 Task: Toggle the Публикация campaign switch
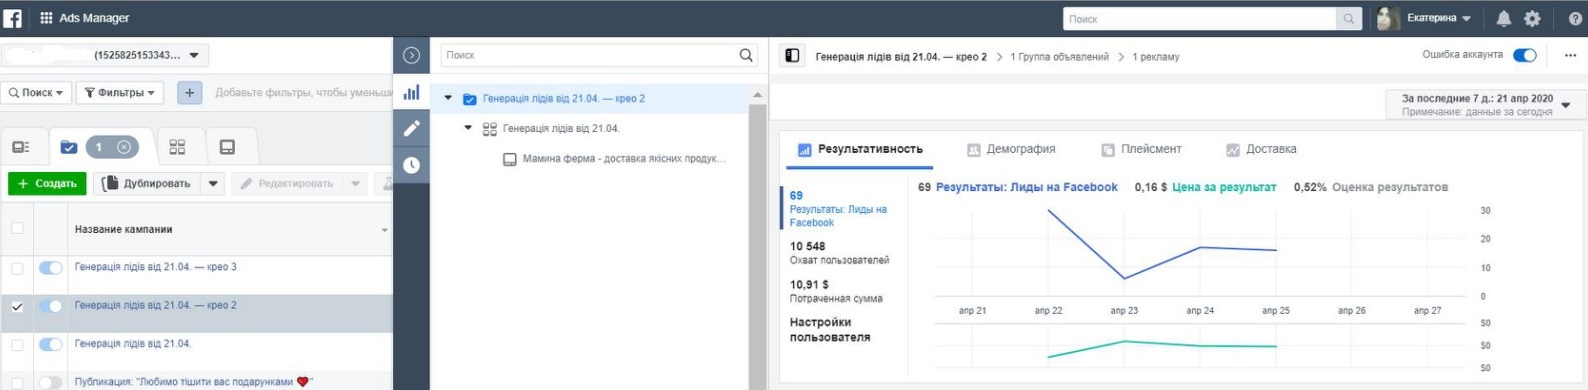click(50, 382)
